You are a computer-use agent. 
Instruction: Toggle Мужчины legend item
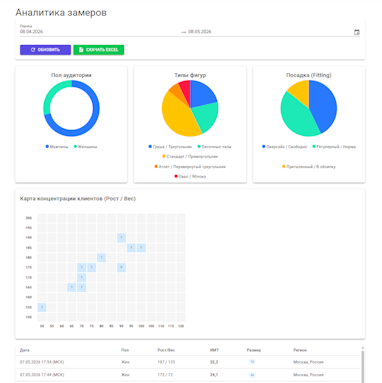(x=57, y=147)
